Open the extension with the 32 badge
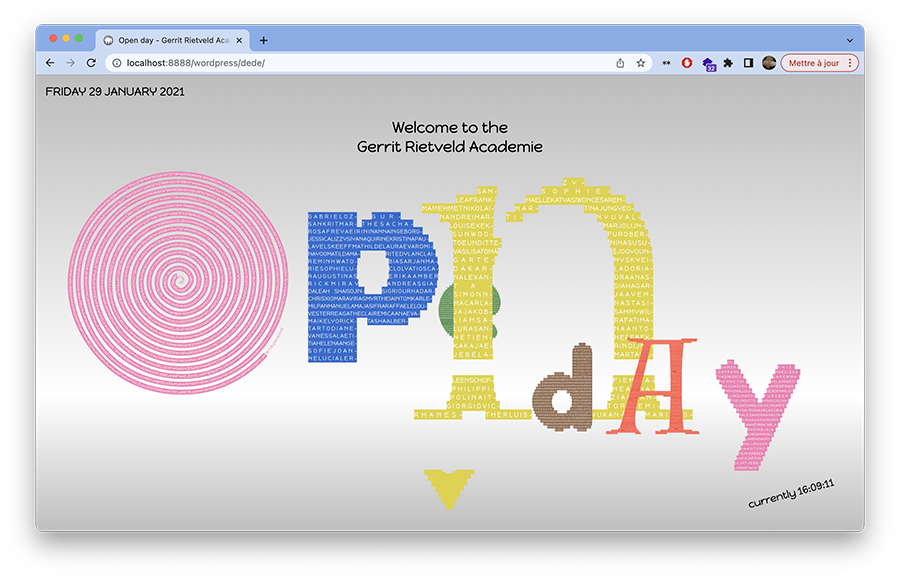This screenshot has width=900, height=579. click(x=708, y=64)
